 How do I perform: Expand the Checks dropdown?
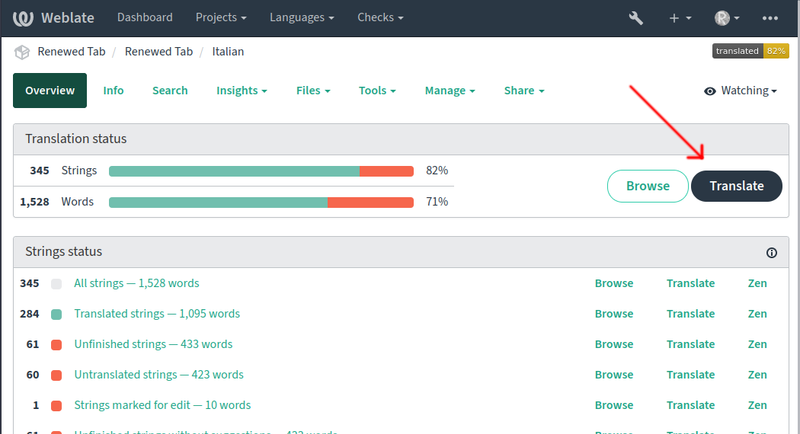pyautogui.click(x=380, y=17)
